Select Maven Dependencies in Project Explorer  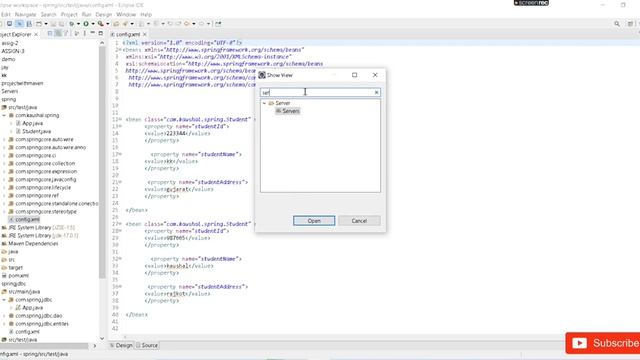pyautogui.click(x=33, y=244)
